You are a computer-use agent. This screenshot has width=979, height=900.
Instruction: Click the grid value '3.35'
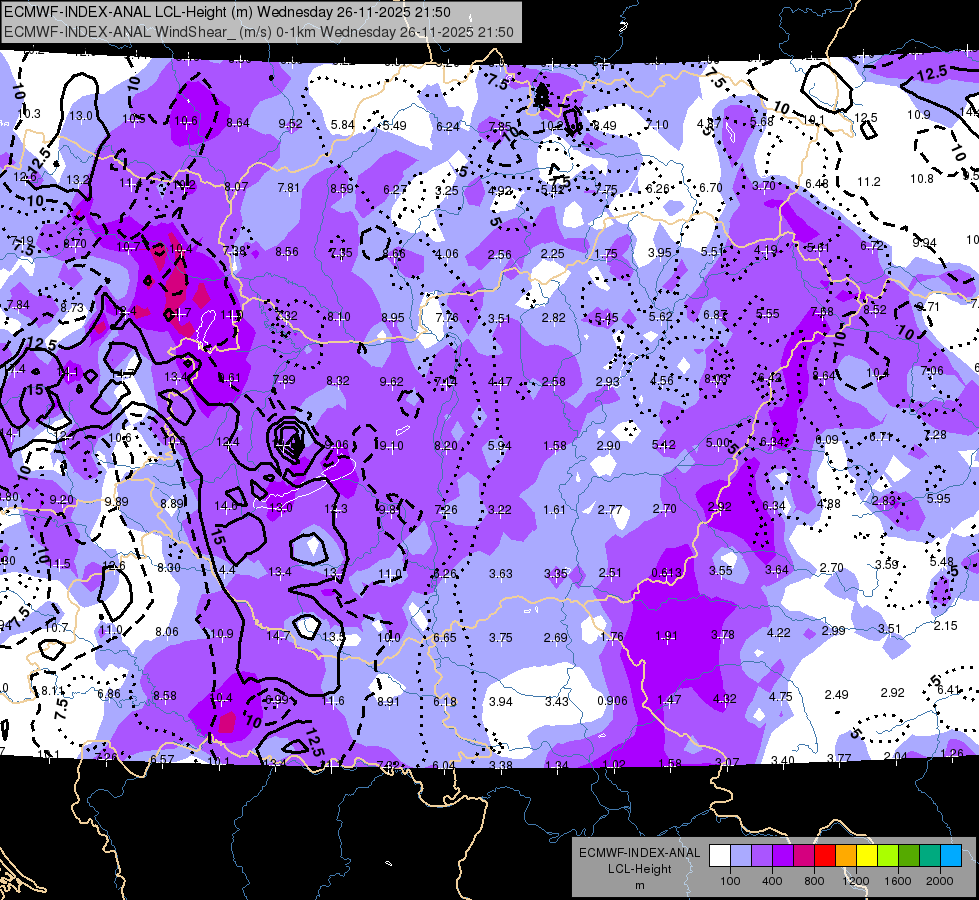click(x=556, y=573)
